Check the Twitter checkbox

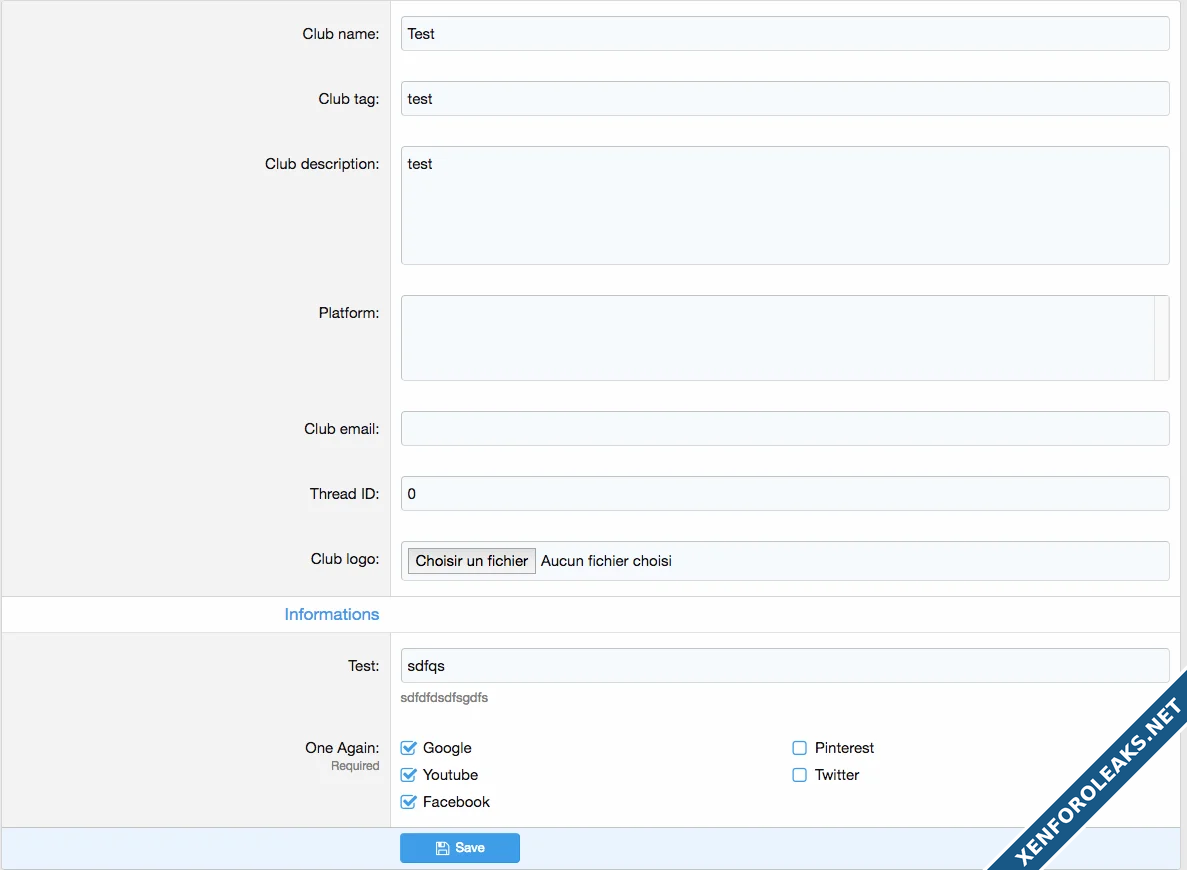799,775
